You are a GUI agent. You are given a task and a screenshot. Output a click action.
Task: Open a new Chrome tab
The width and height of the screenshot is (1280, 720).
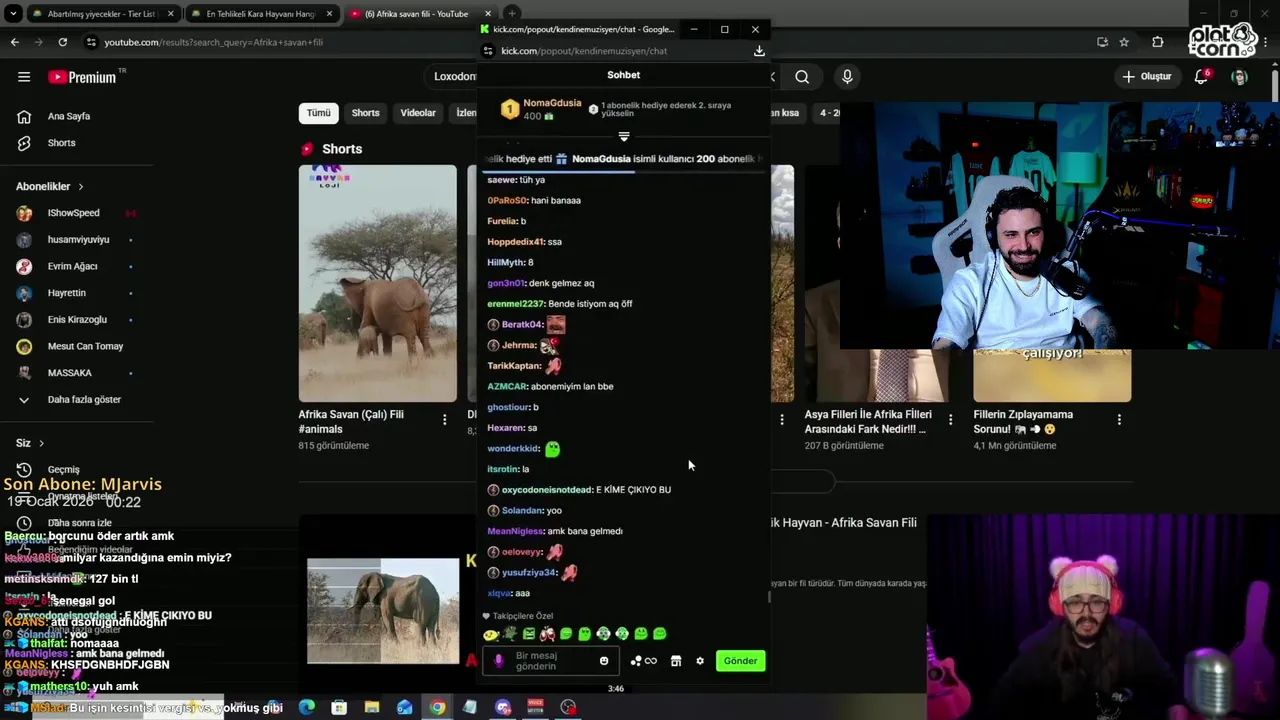(511, 14)
